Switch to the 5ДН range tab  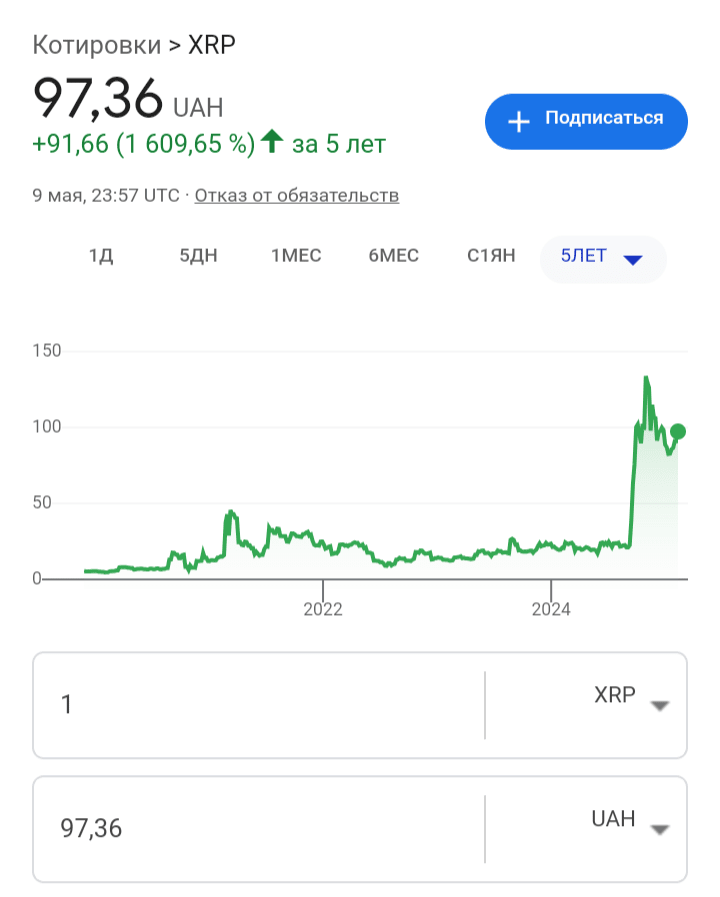tap(198, 256)
